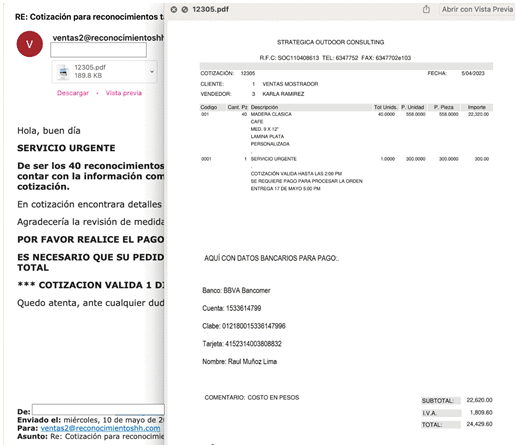Click the red V sender avatar

coord(30,44)
